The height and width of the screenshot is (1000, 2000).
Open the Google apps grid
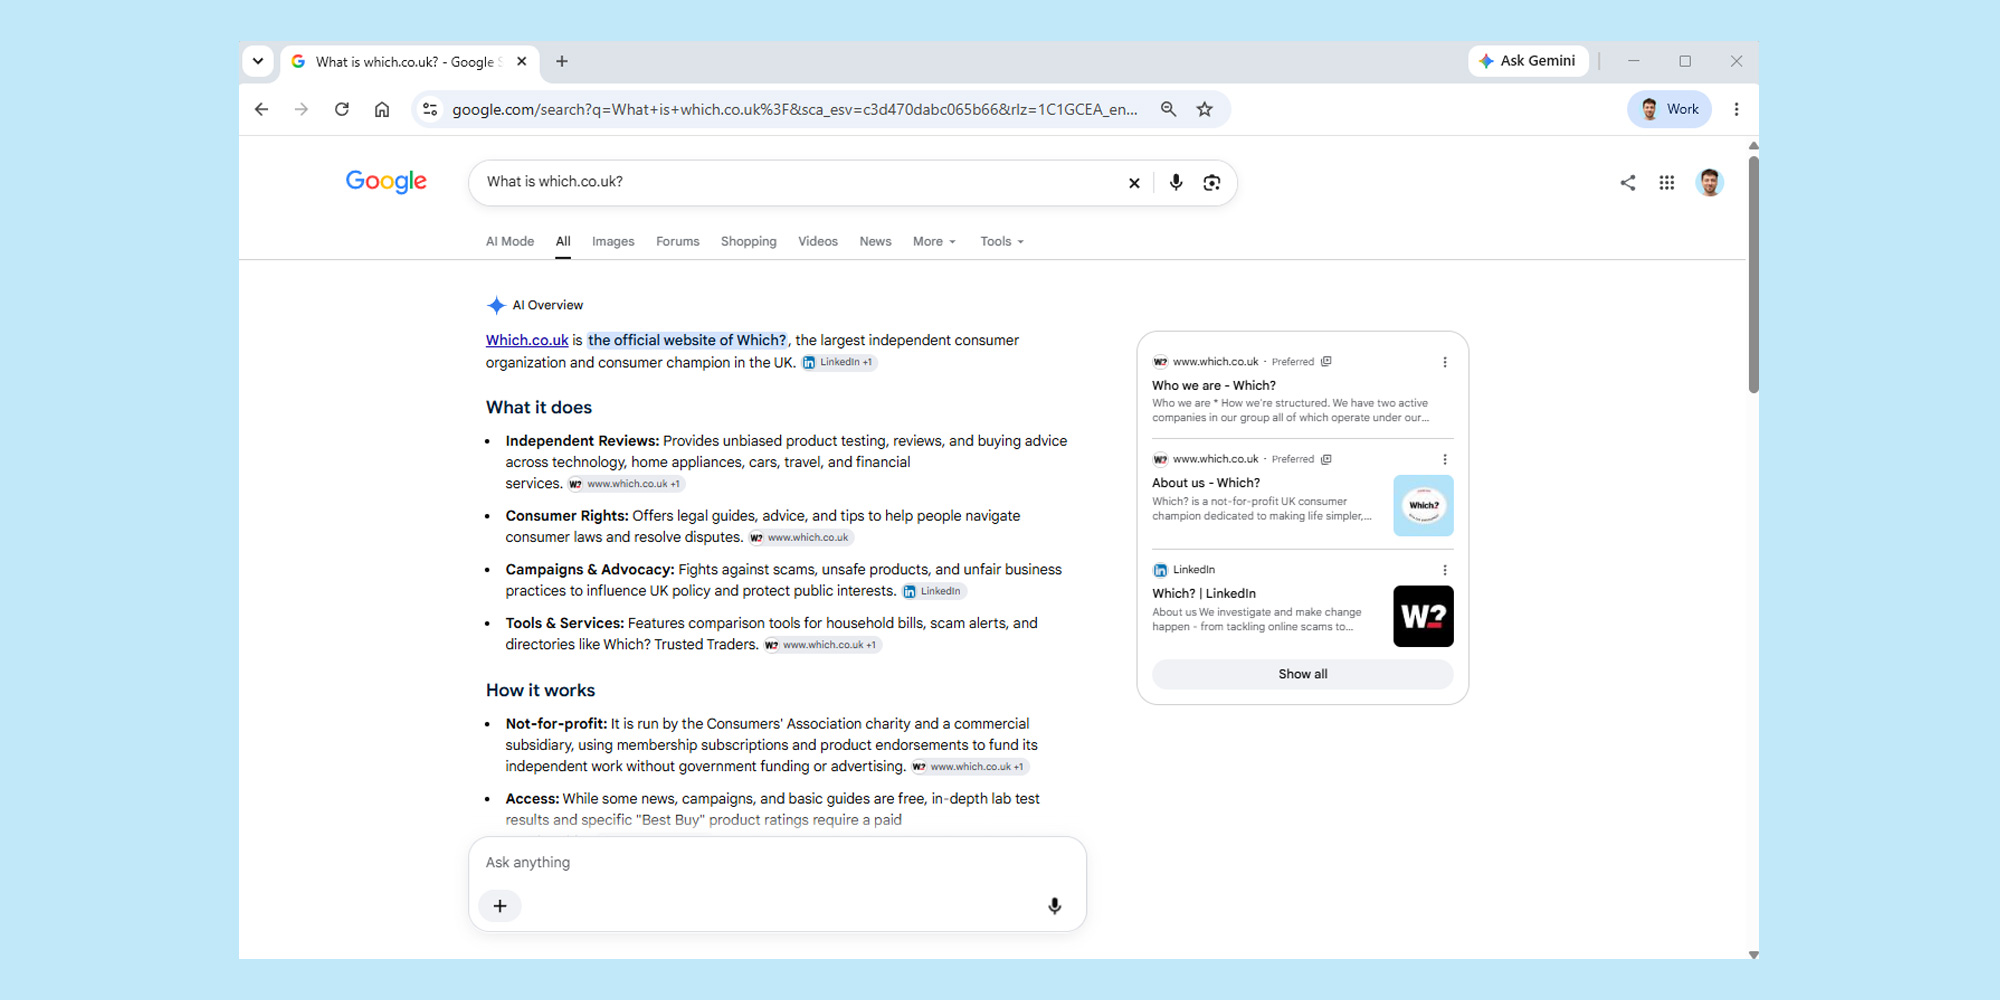pos(1667,182)
